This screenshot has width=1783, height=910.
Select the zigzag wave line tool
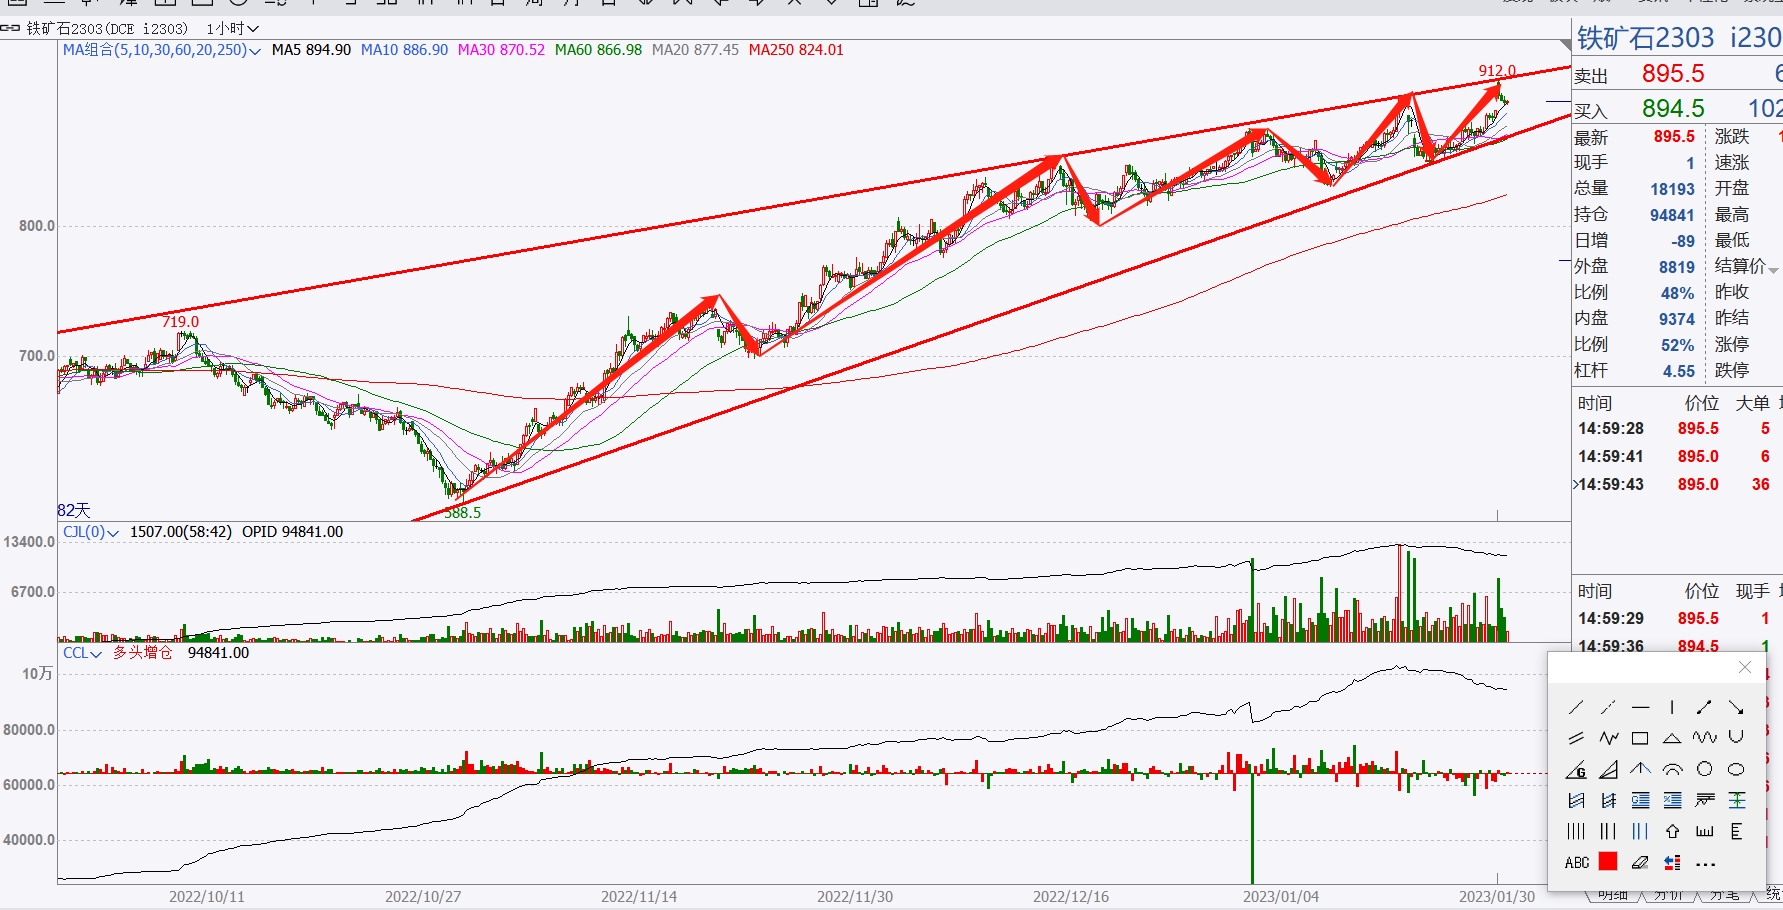point(1608,738)
